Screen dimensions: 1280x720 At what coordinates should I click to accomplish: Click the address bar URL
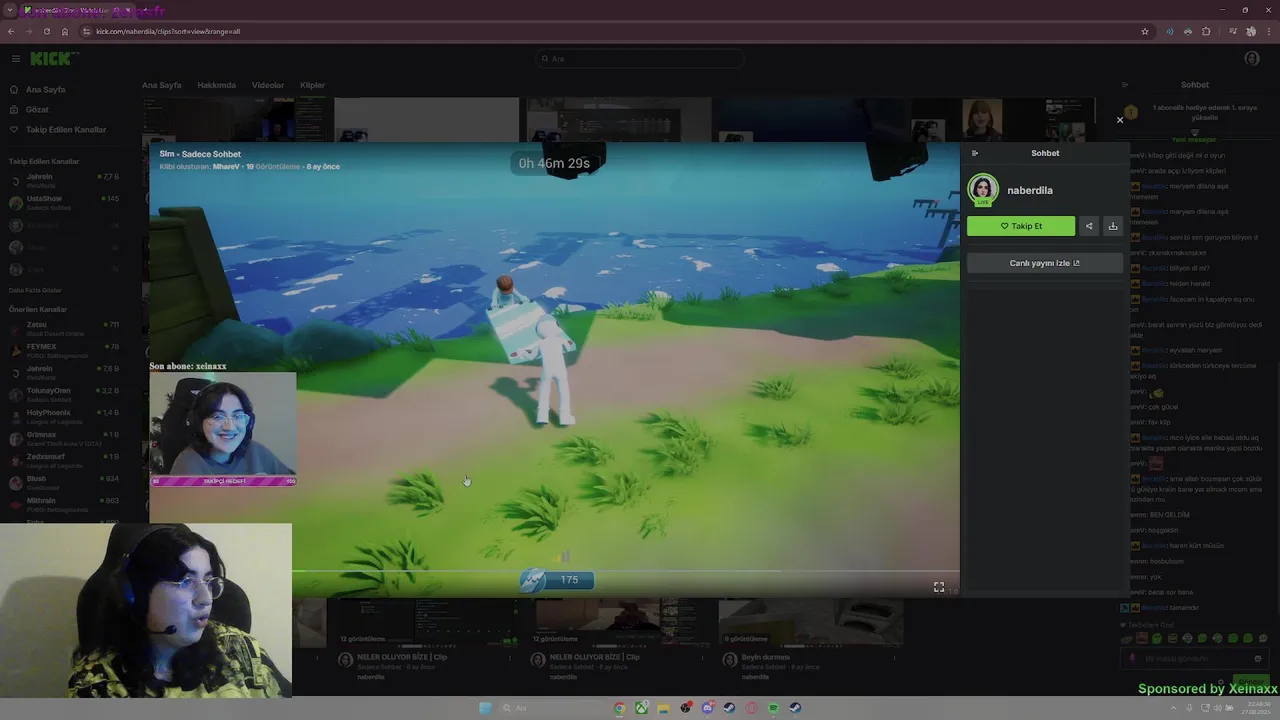click(168, 31)
